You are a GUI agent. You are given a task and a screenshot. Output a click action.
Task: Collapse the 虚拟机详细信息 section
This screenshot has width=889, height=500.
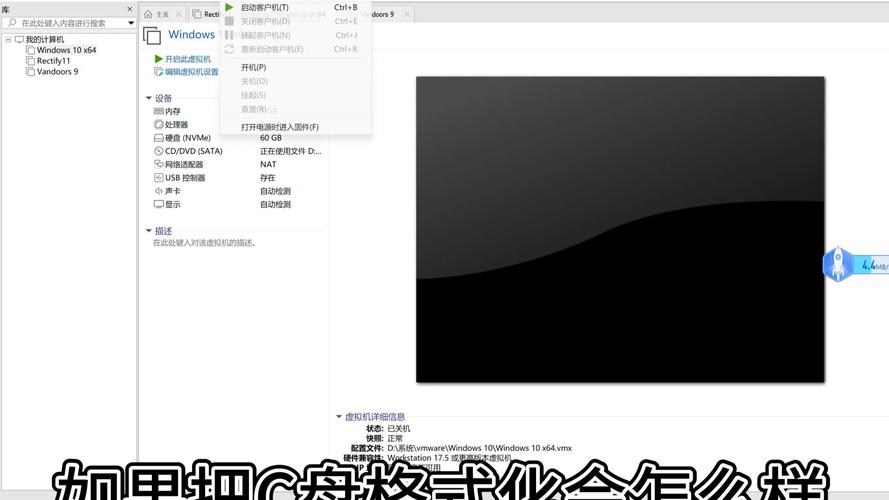coord(339,416)
